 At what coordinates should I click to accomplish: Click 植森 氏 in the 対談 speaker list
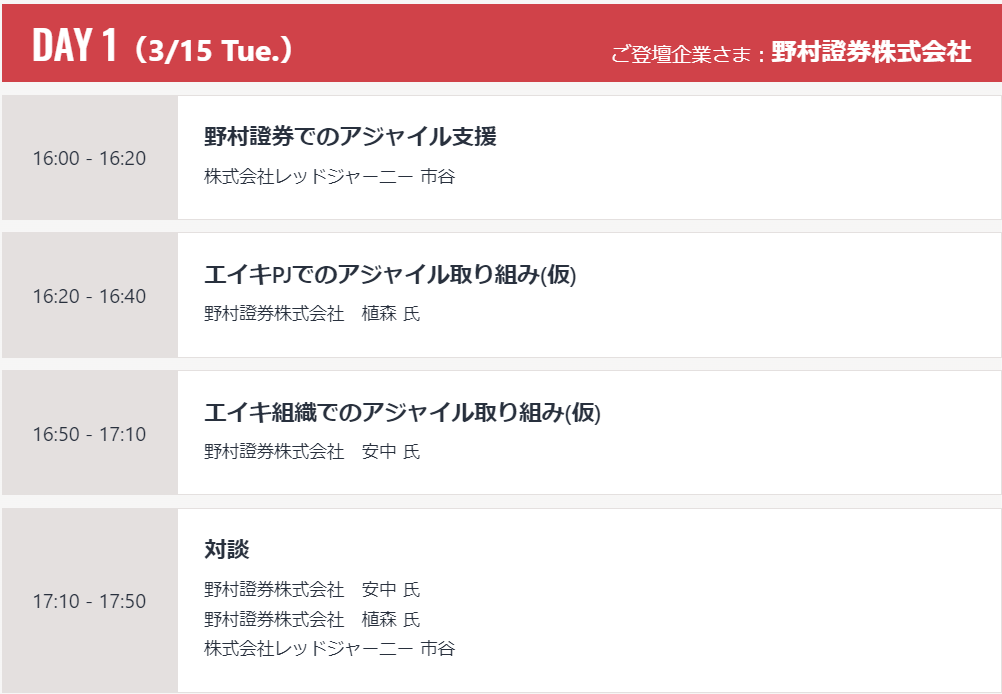click(x=390, y=619)
